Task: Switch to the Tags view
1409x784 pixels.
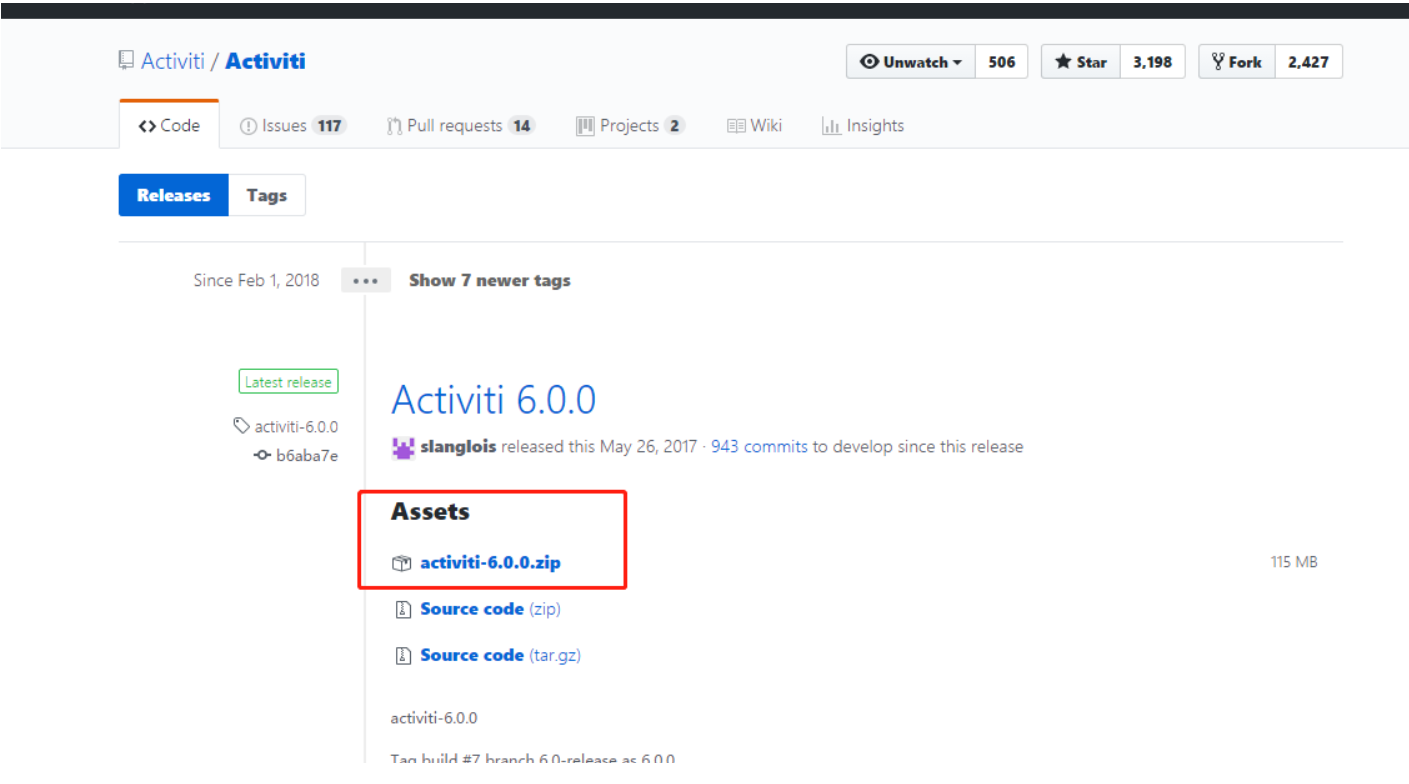Action: click(x=267, y=195)
